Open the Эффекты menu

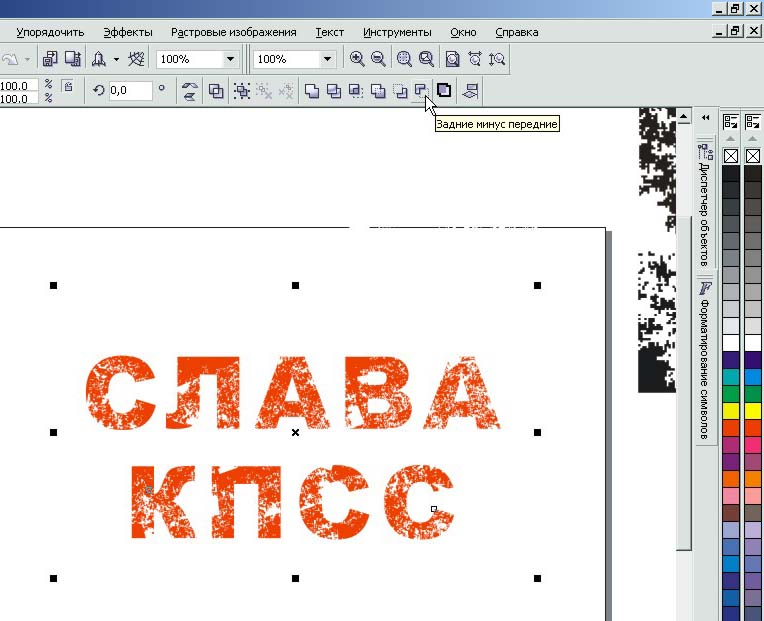click(128, 32)
